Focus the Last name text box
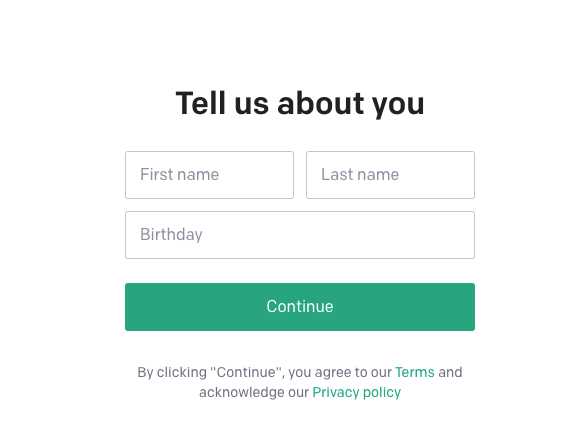Viewport: 574px width, 443px height. point(391,175)
